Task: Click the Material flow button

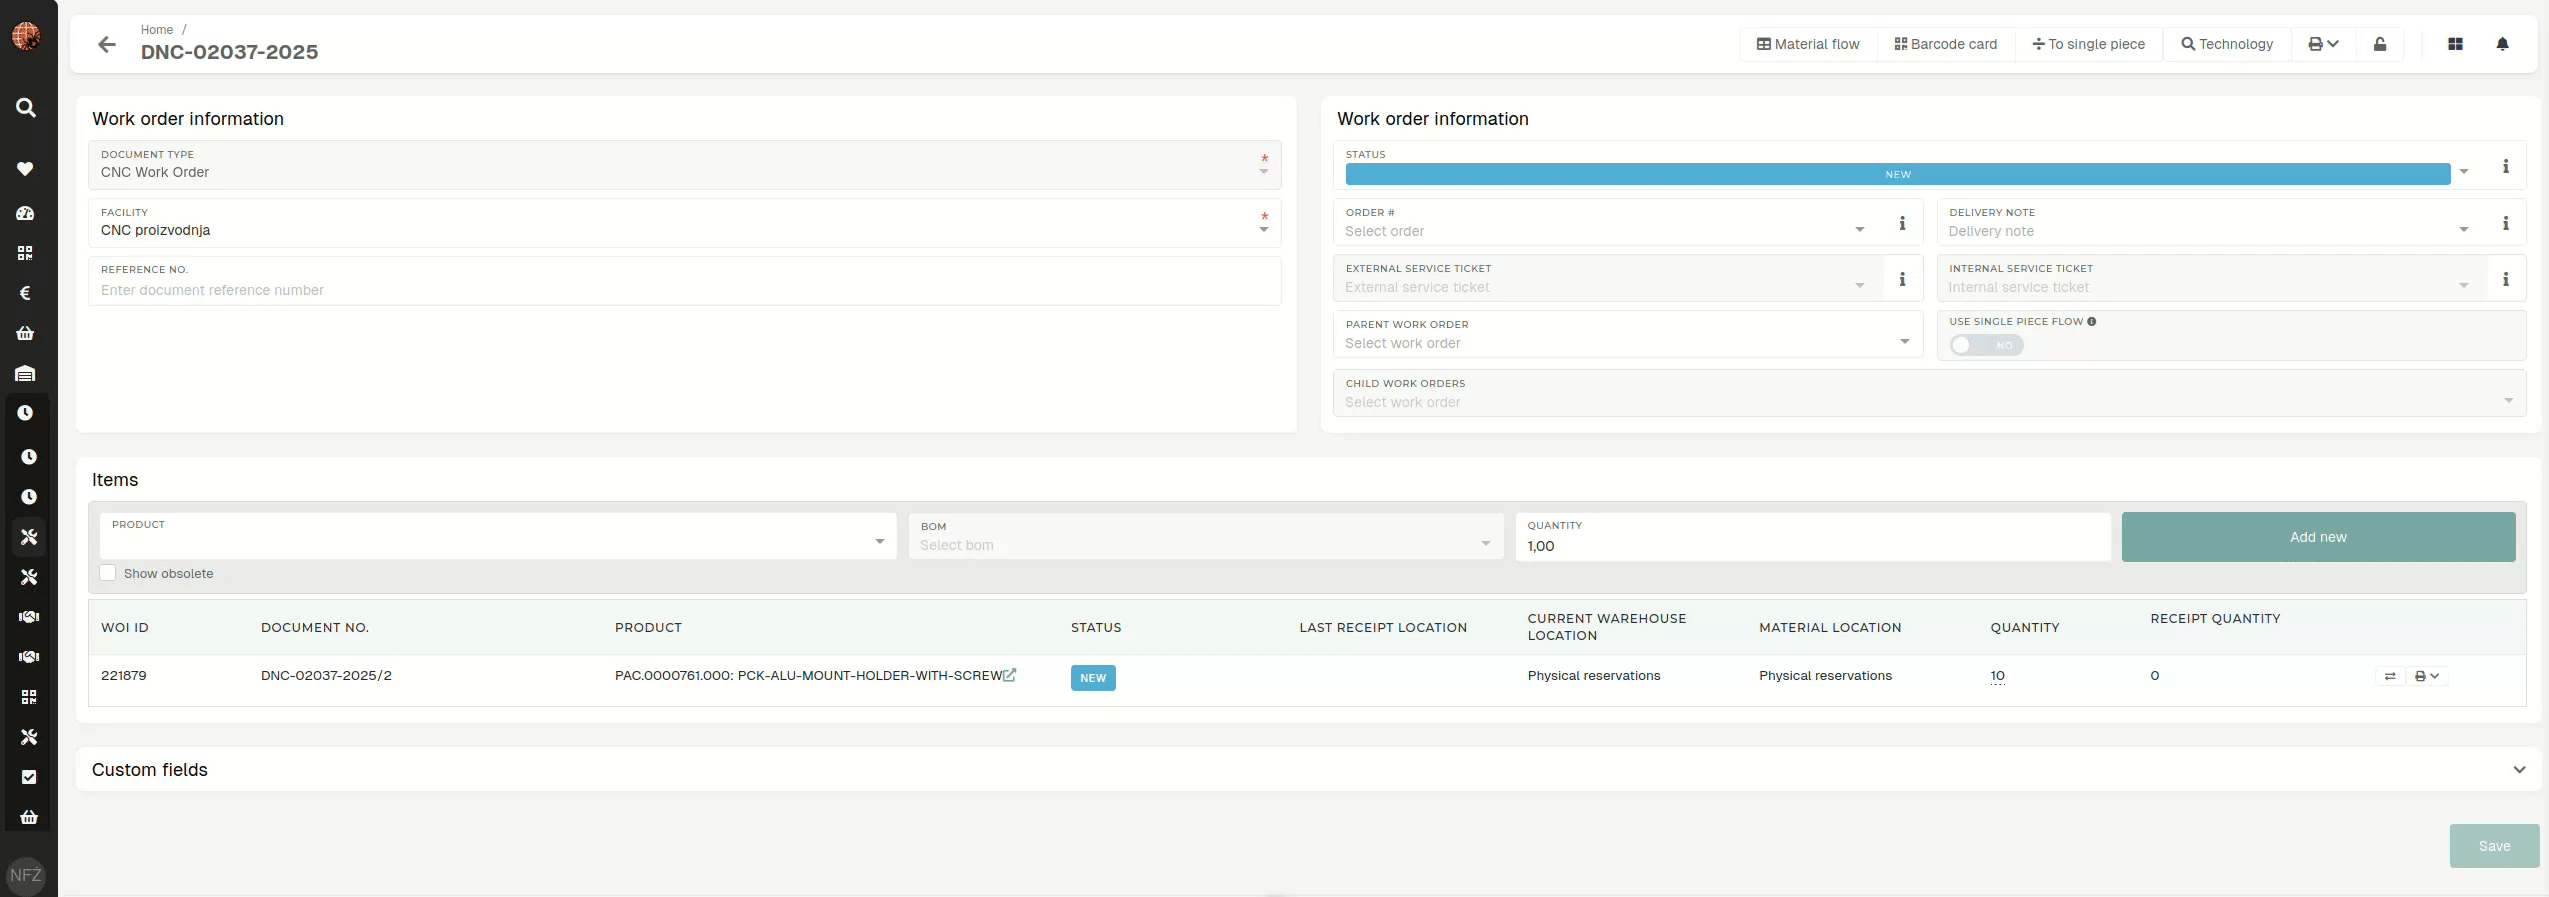Action: pyautogui.click(x=1808, y=44)
